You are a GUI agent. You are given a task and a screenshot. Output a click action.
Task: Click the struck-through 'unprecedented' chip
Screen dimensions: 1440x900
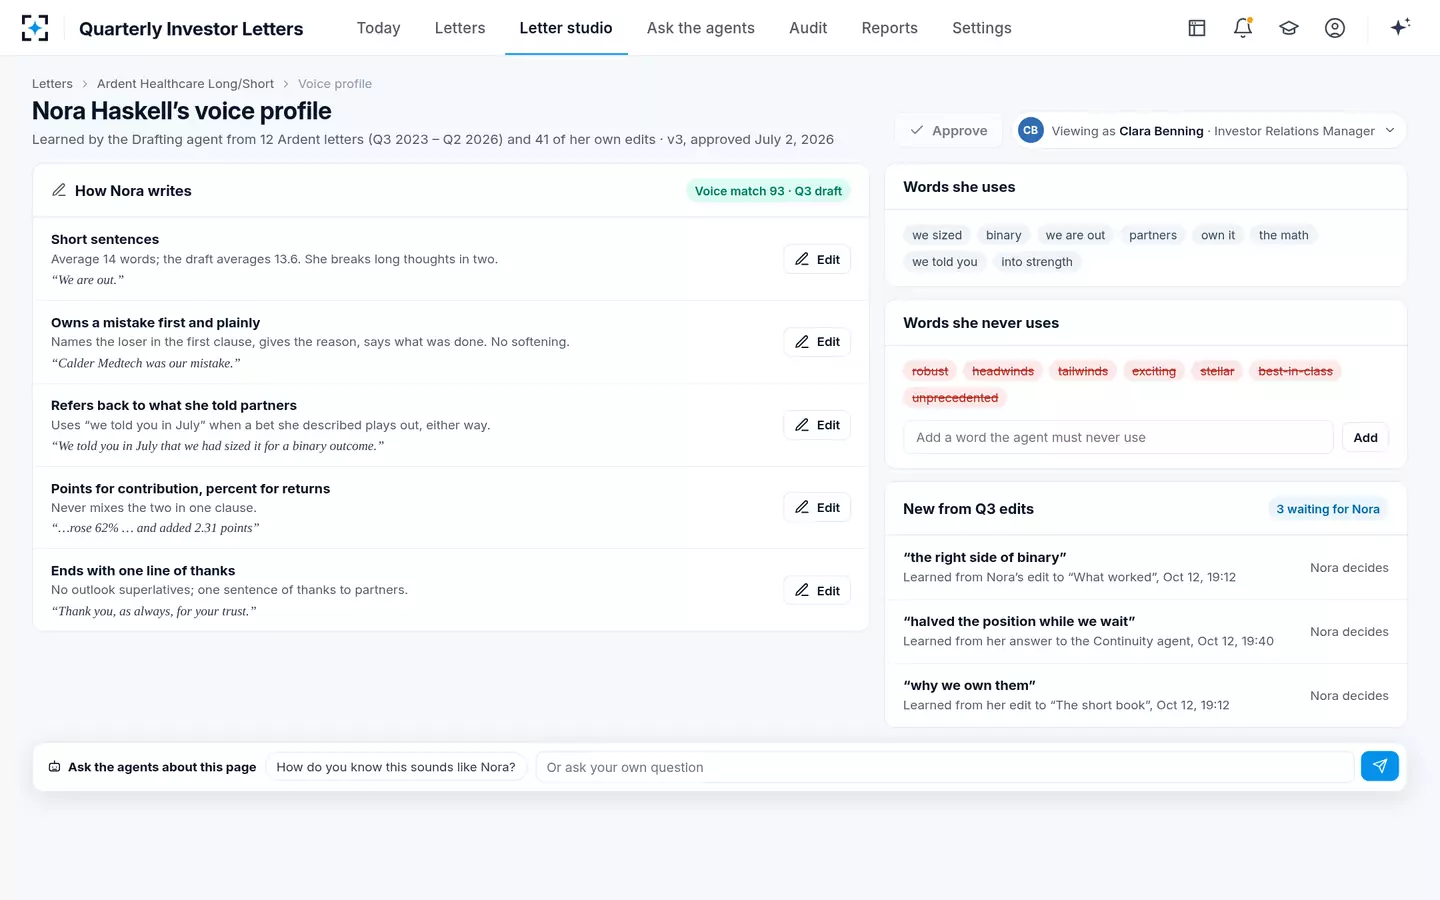click(955, 398)
